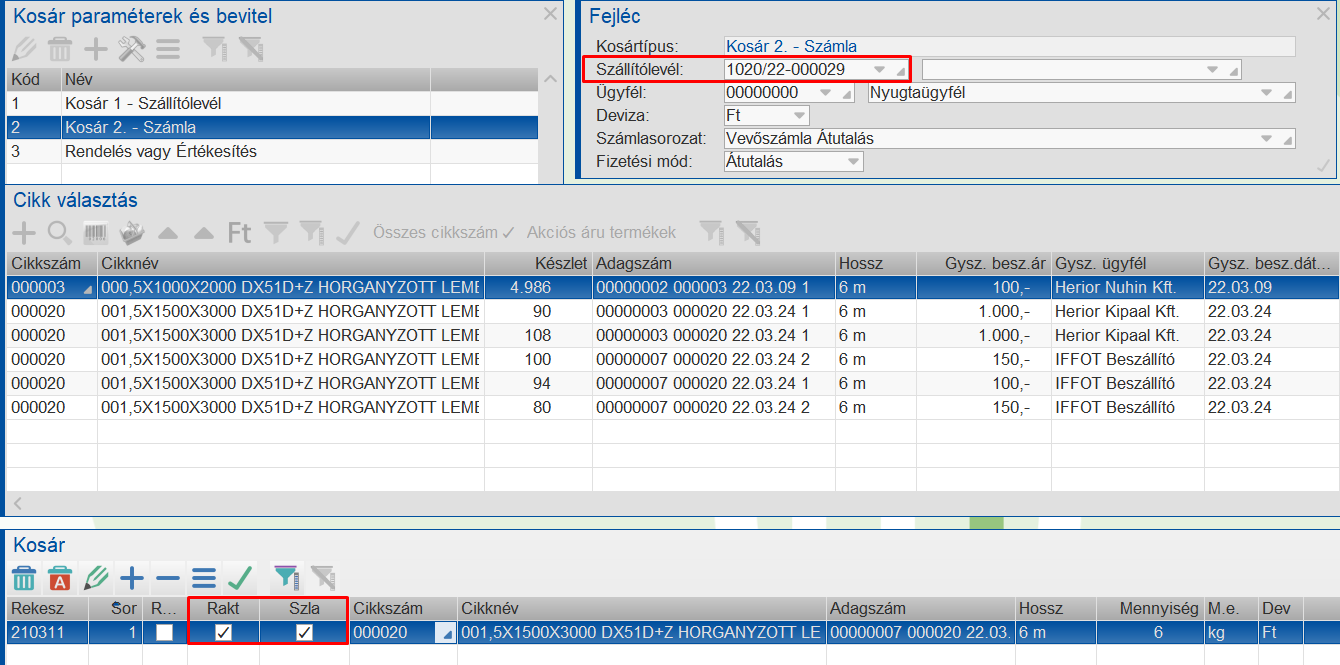Click the blue plus icon in Kosár toolbar
1340x665 pixels.
132,578
